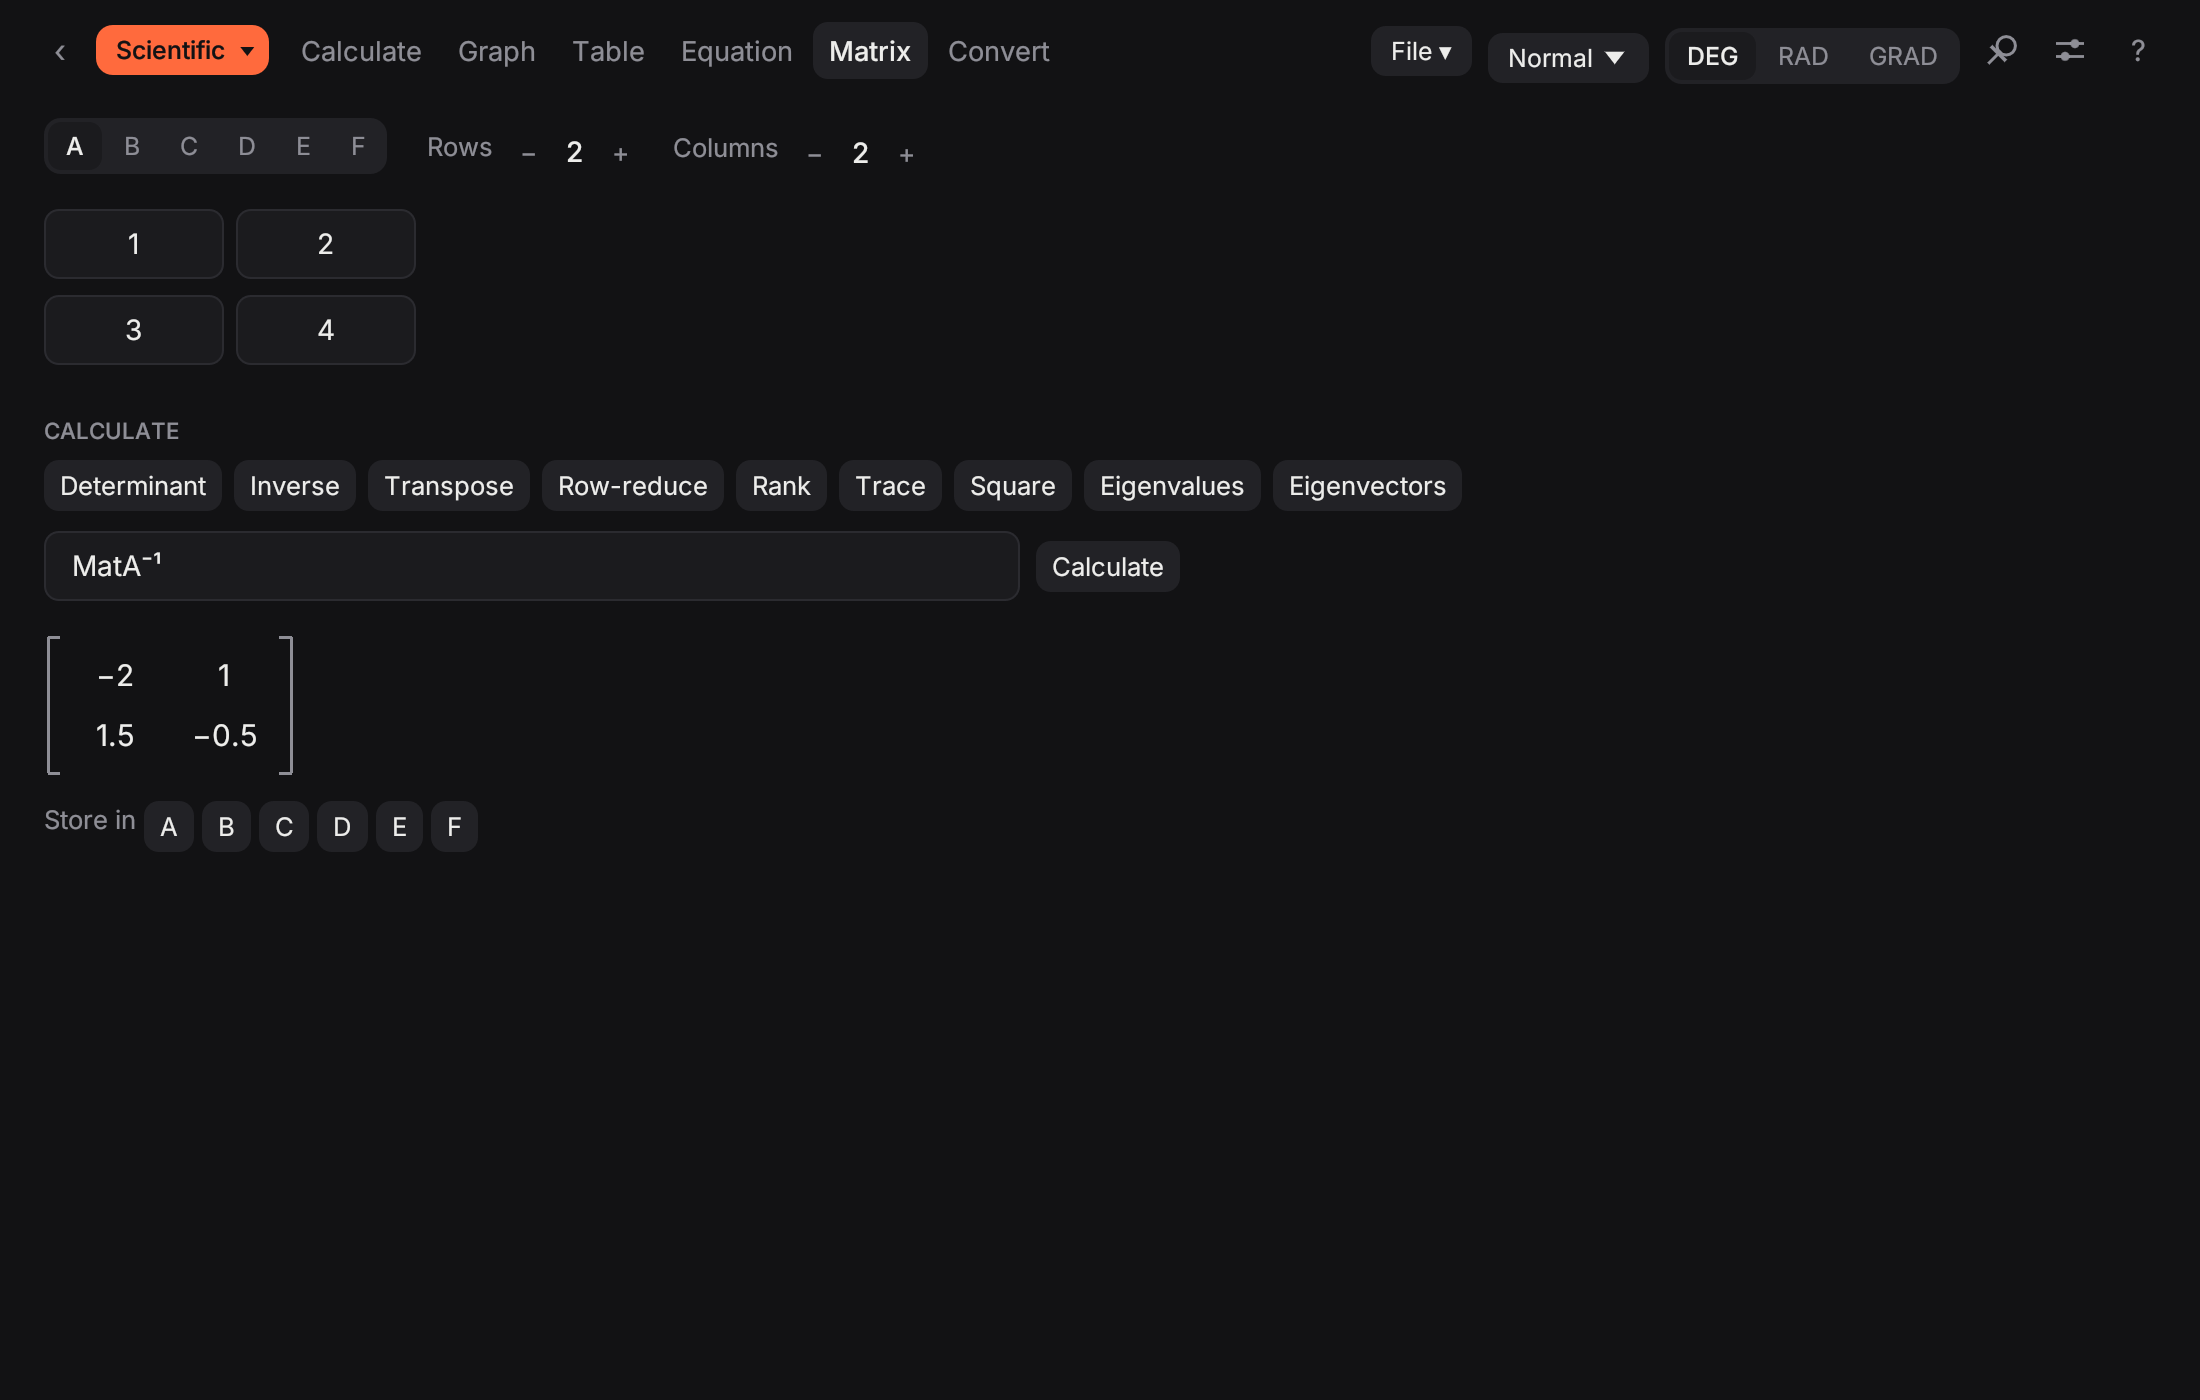Select matrix C in the selector
2200x1400 pixels.
click(189, 147)
